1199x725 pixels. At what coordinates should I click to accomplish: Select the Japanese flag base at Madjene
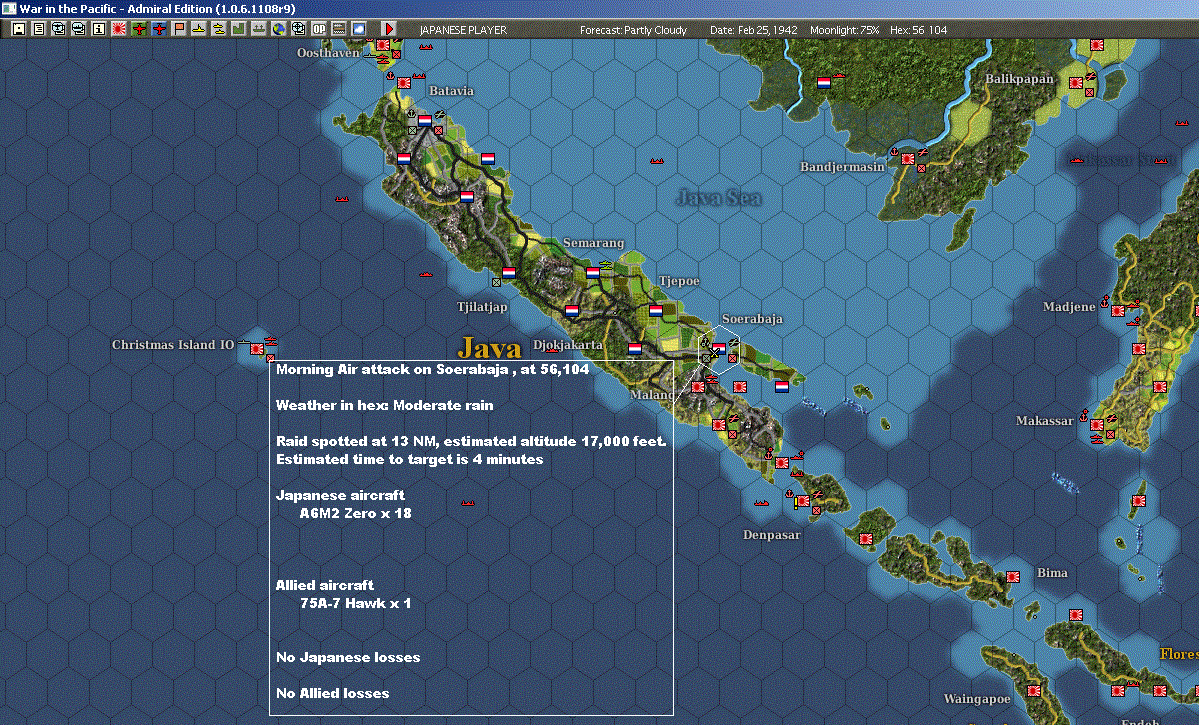1118,310
